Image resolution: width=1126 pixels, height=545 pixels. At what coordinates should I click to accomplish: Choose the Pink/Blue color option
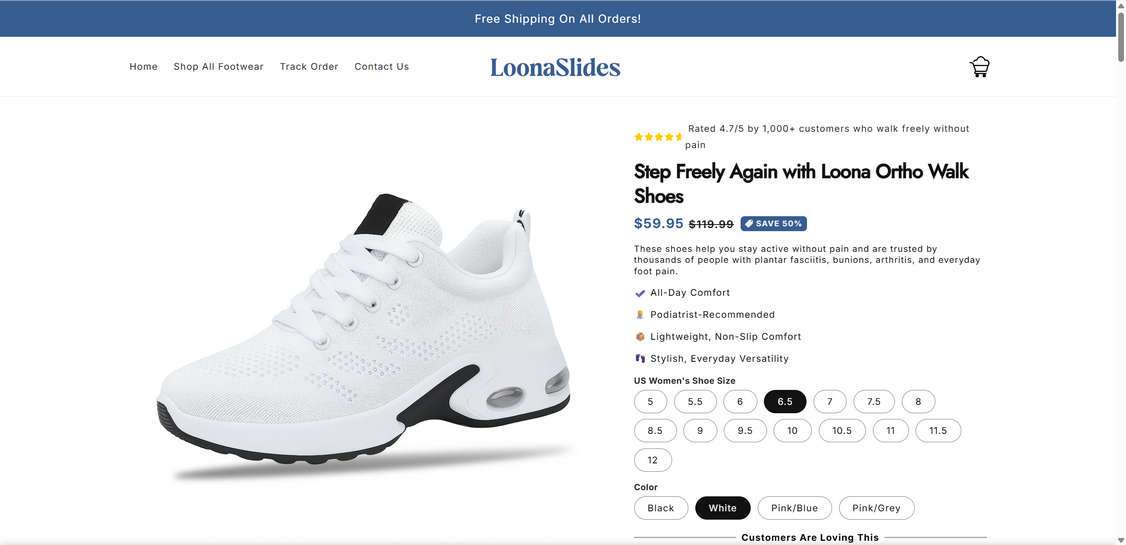[x=794, y=508]
